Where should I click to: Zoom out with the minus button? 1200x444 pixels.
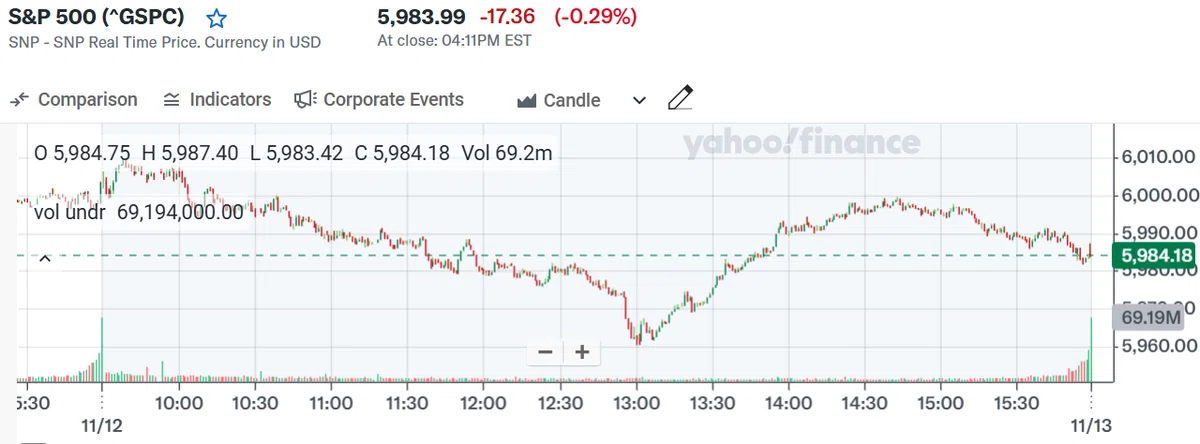click(x=545, y=380)
